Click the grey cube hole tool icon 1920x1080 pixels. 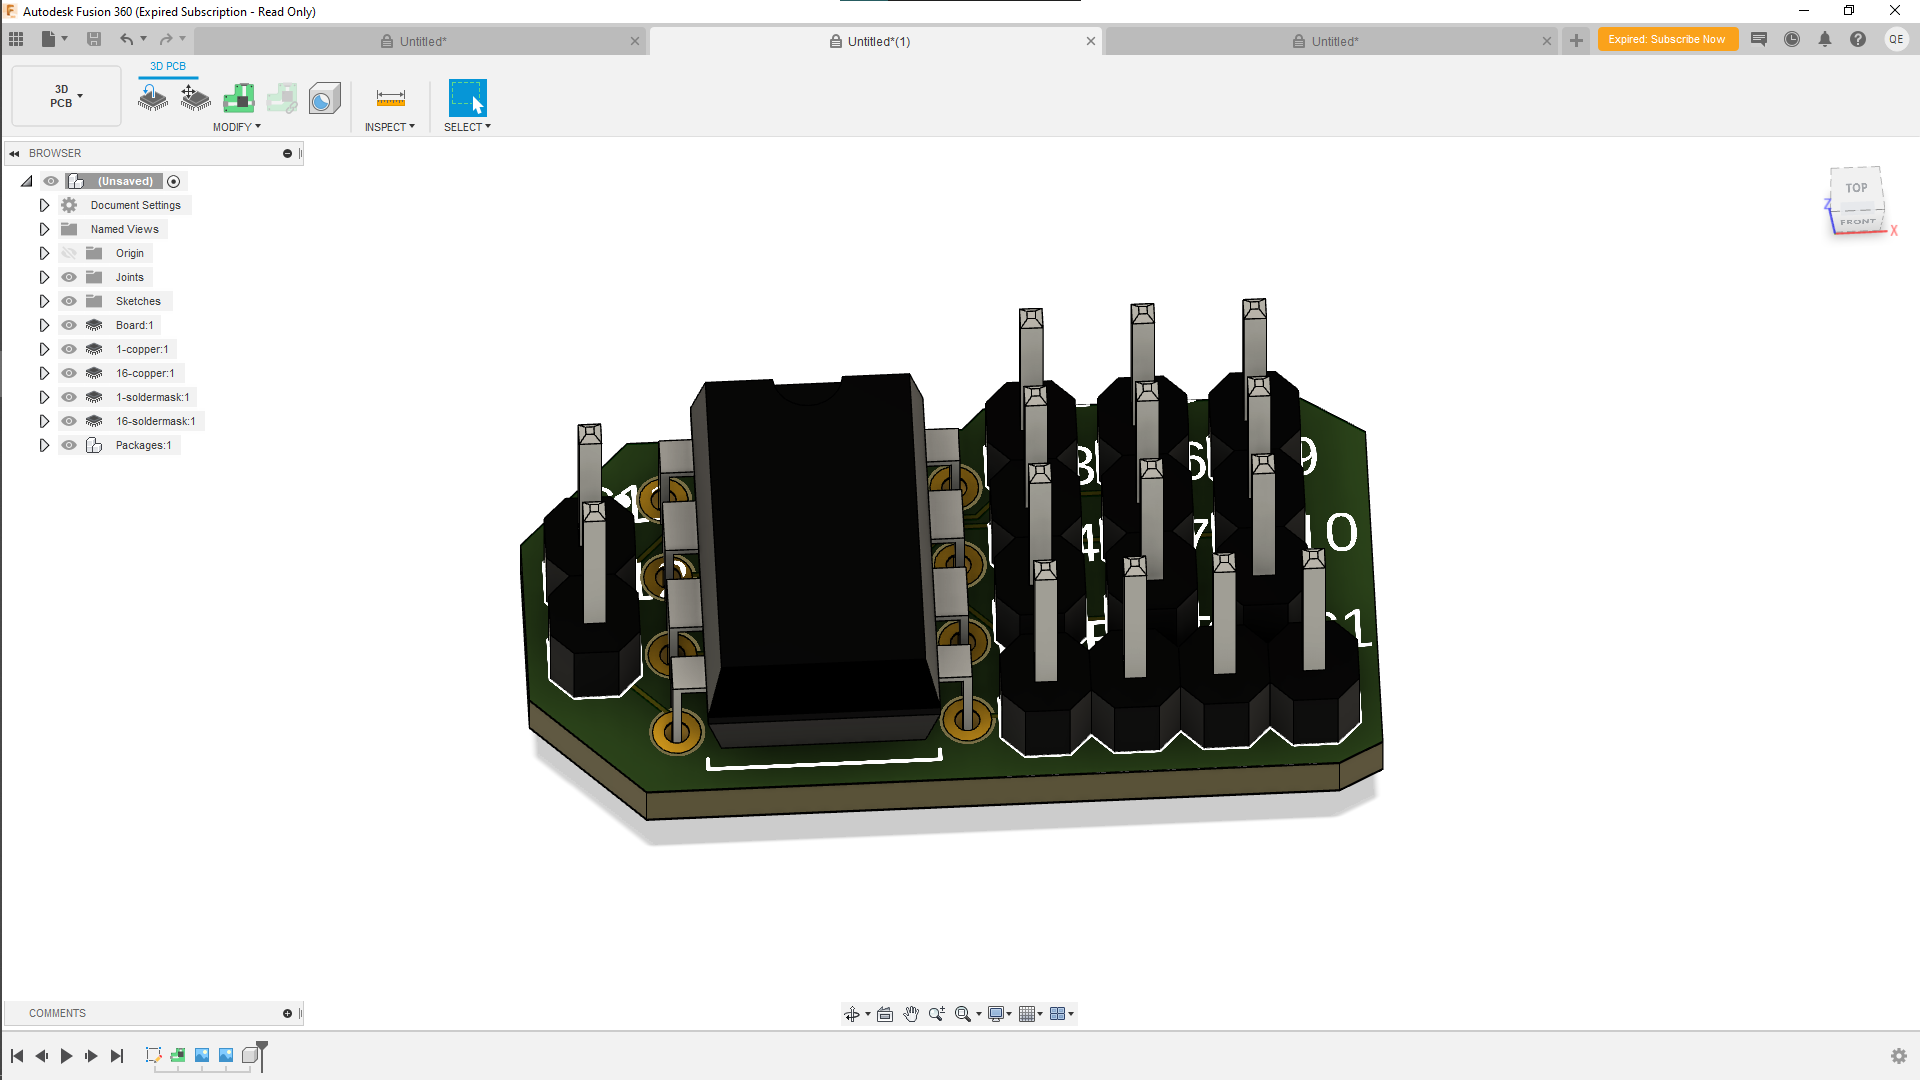coord(324,98)
